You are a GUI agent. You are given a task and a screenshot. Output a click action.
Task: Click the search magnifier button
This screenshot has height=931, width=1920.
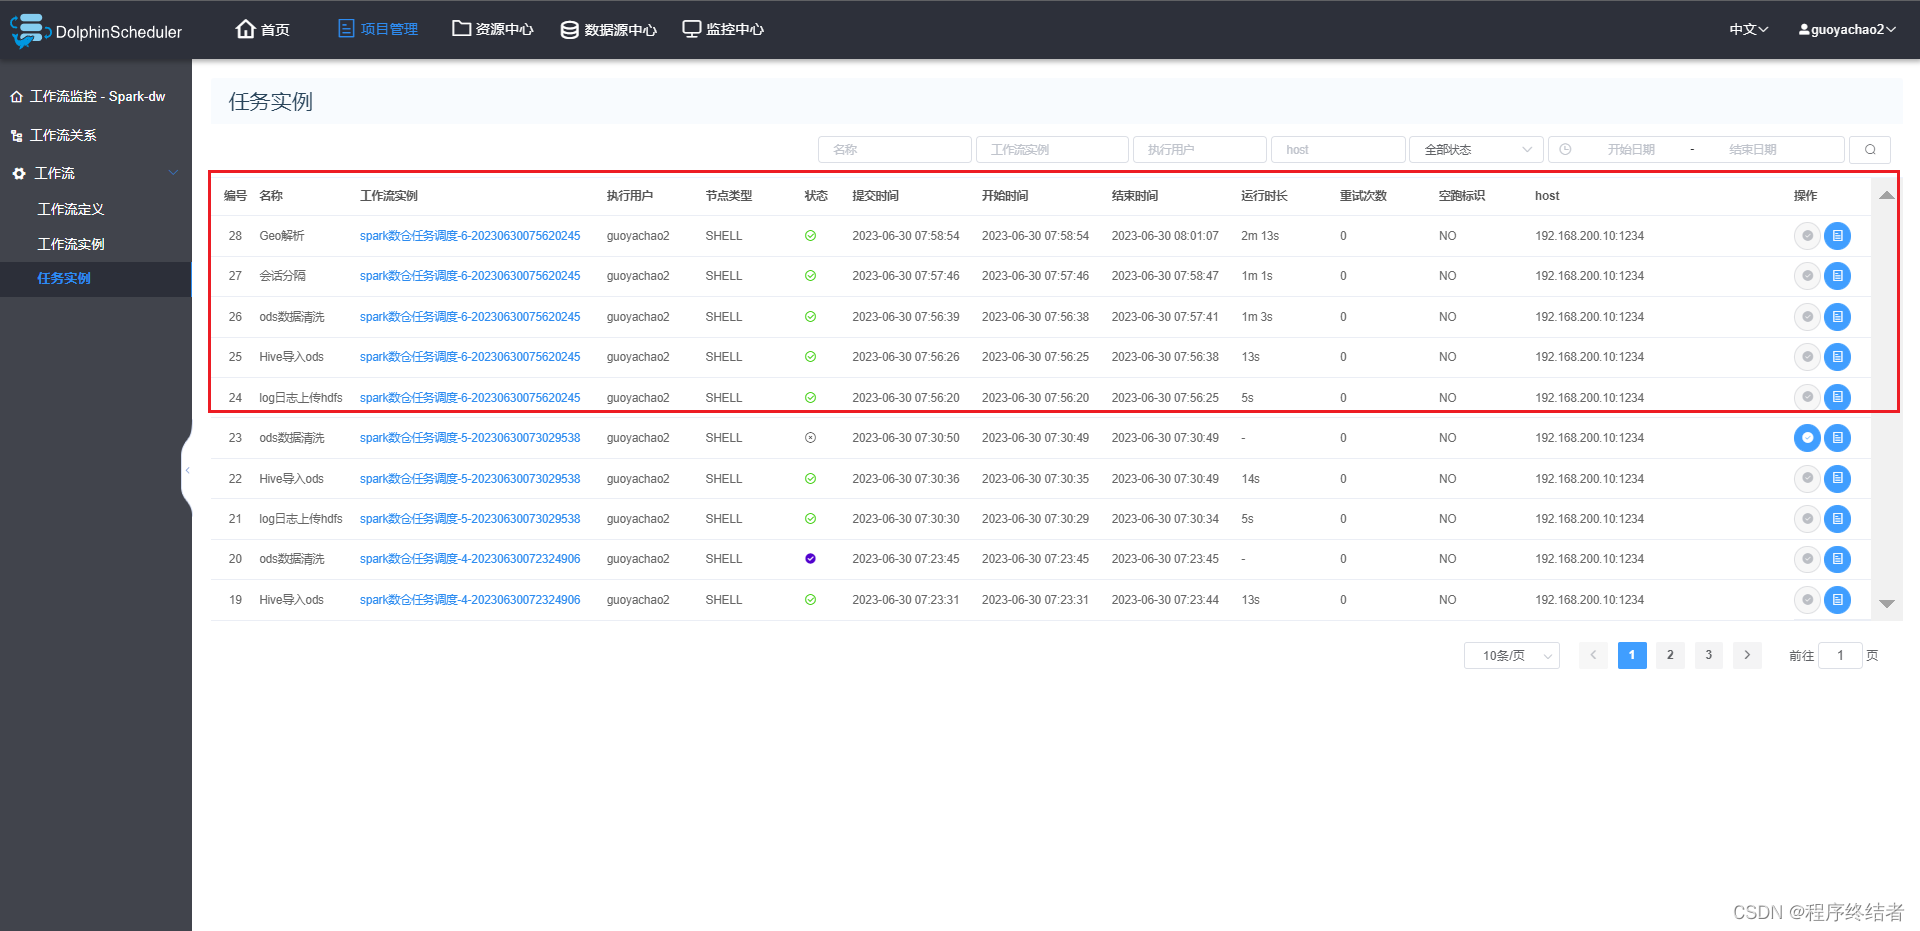point(1870,149)
